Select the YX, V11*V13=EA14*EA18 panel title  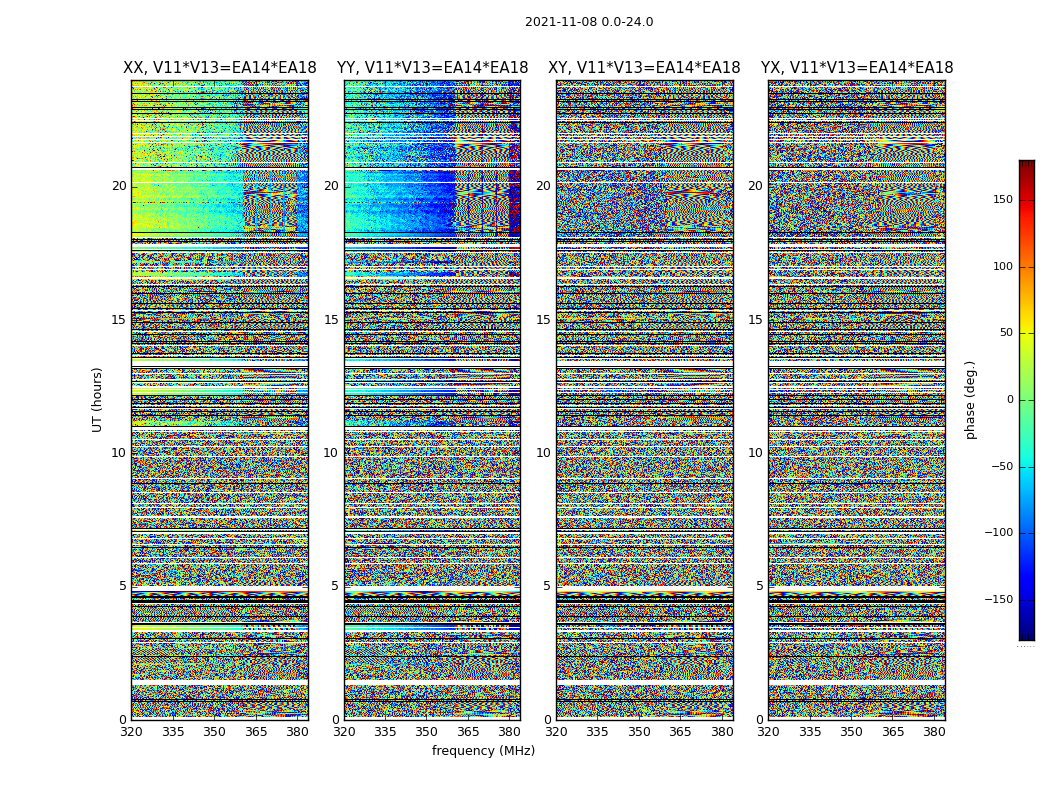856,68
